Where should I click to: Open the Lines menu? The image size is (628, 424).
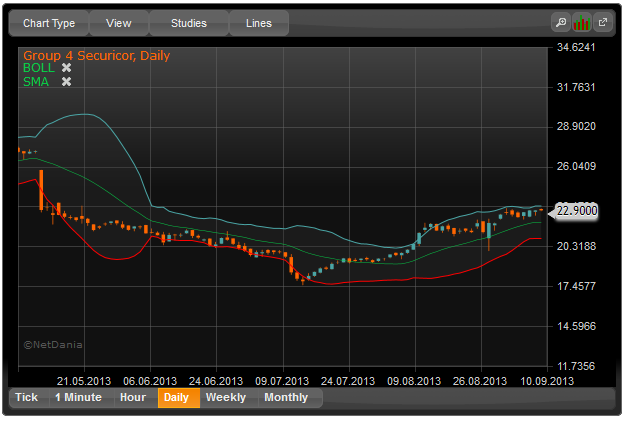pos(259,23)
